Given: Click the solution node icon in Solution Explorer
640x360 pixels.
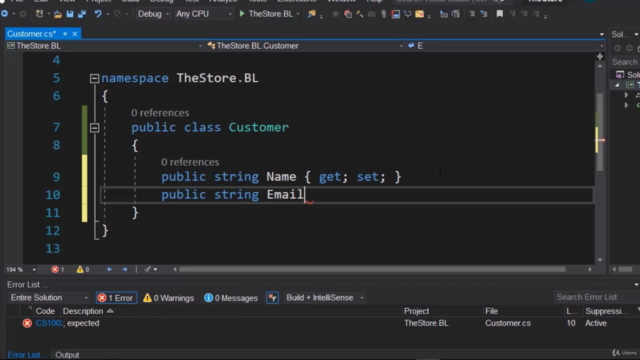Looking at the screenshot, I should [620, 75].
